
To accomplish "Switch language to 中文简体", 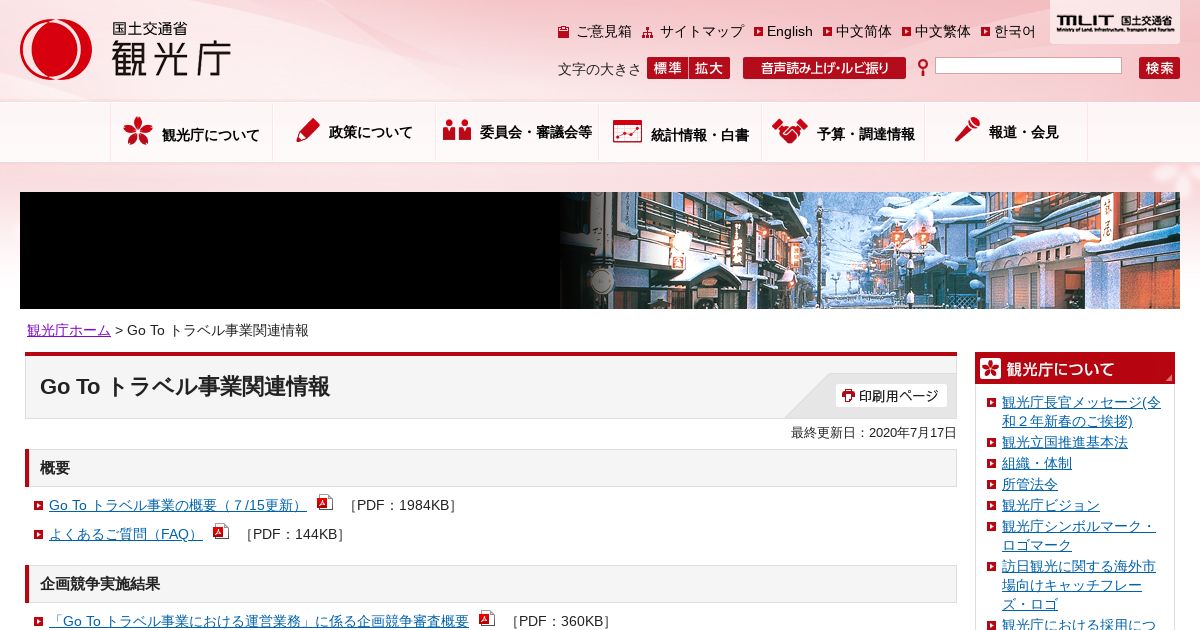I will pos(864,32).
